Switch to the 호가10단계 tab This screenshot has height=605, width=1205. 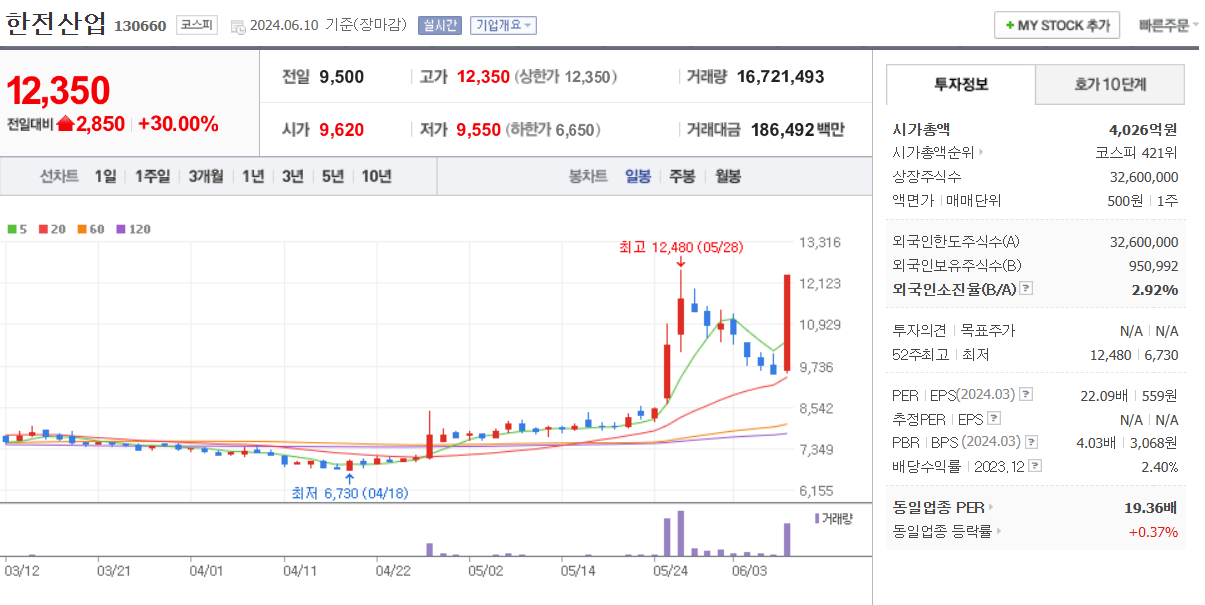1110,84
